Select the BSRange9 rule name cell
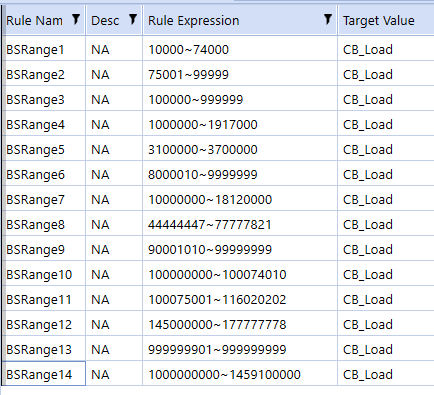This screenshot has width=434, height=395. click(x=44, y=249)
